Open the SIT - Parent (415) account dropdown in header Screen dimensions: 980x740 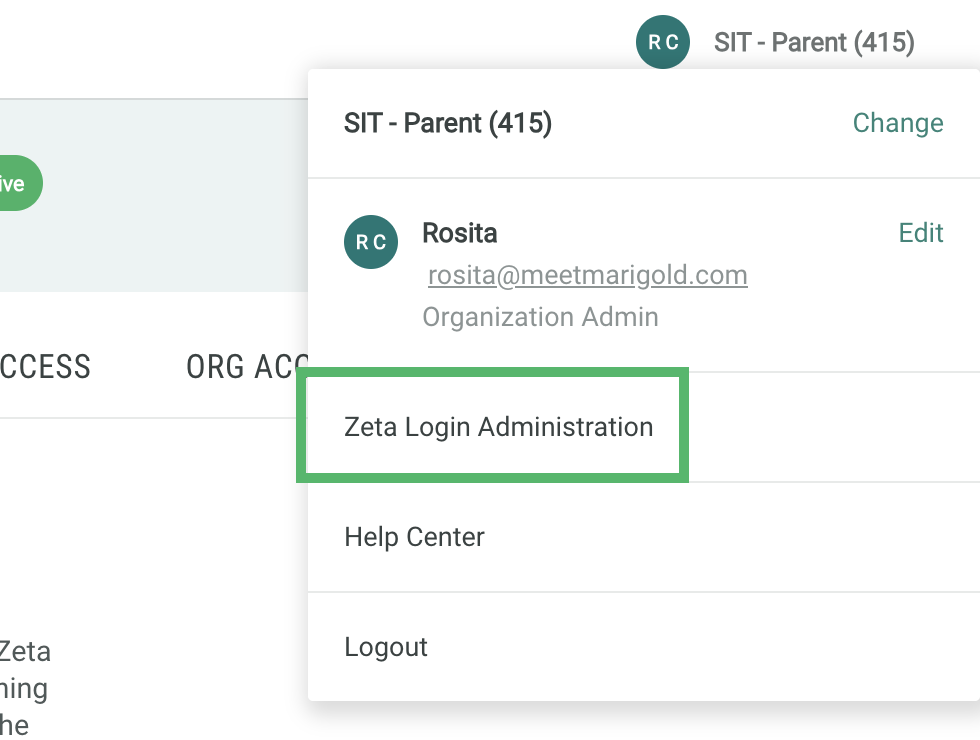tap(814, 42)
